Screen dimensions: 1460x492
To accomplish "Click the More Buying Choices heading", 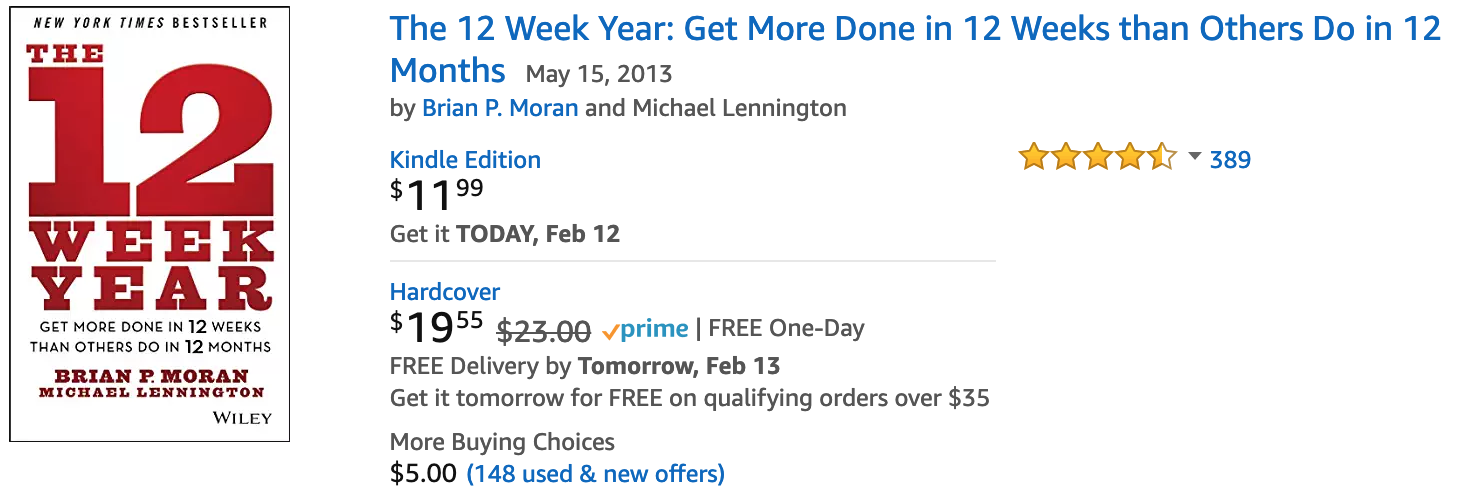I will click(502, 441).
